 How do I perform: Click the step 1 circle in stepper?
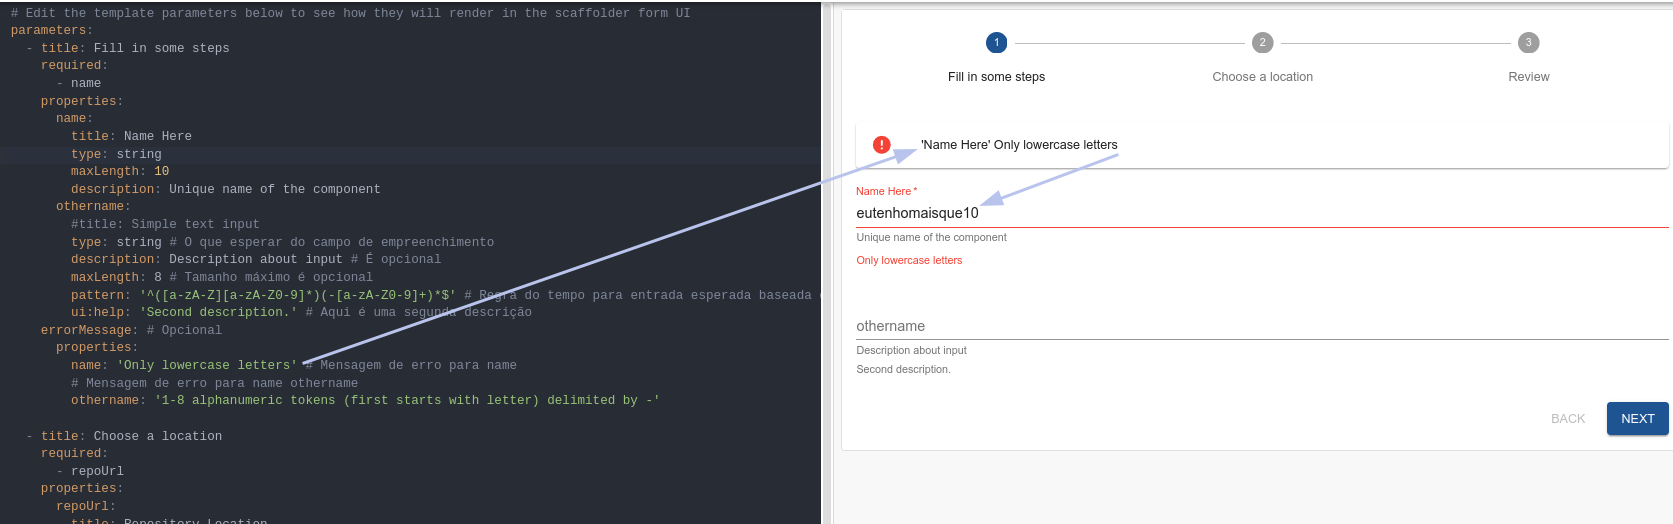(x=996, y=43)
